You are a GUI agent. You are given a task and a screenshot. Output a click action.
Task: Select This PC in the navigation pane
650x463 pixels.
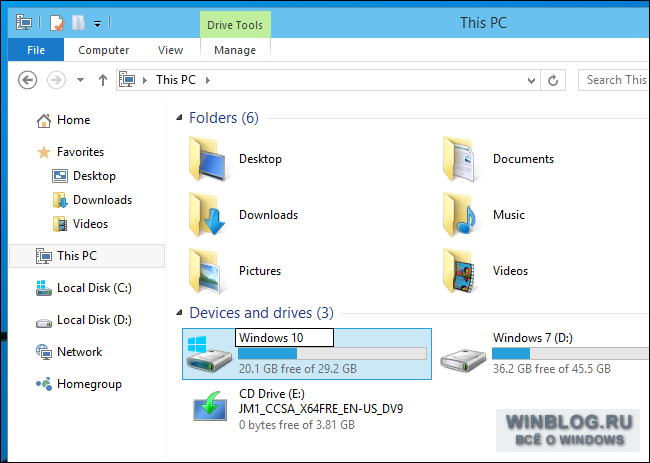coord(87,256)
